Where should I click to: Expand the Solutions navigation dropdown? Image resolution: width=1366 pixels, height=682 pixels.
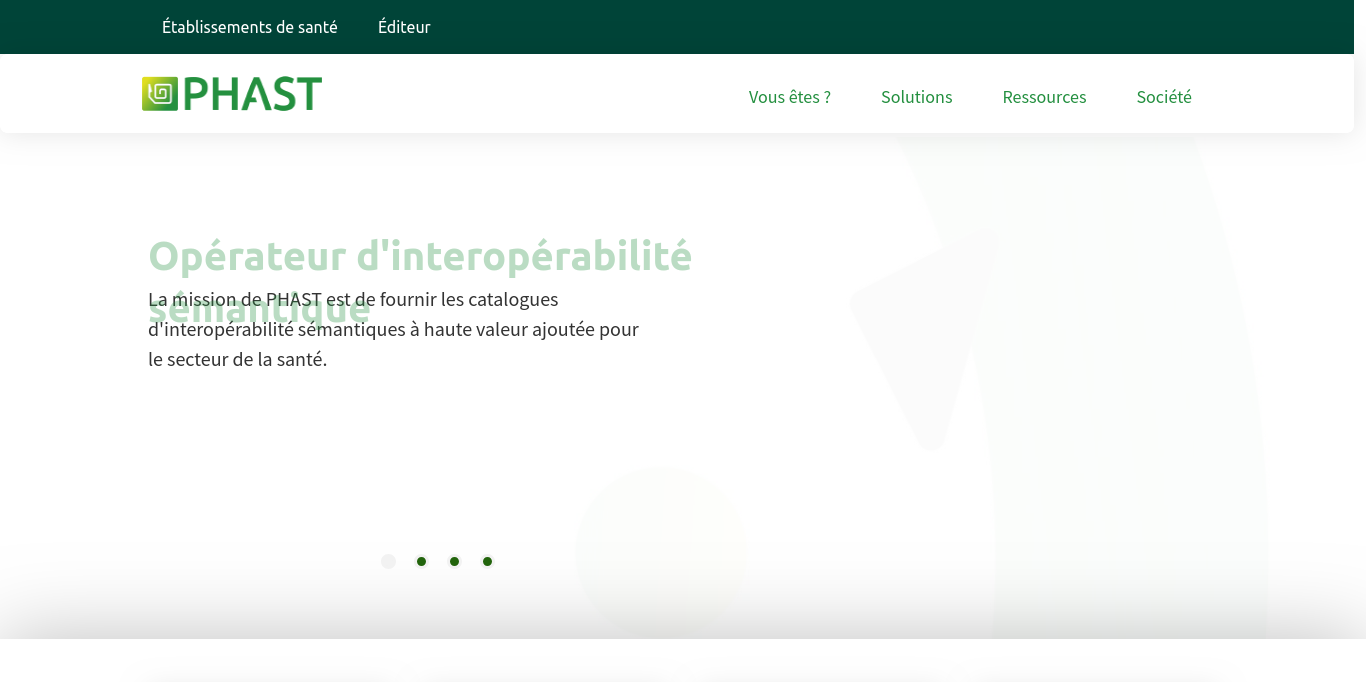pos(916,96)
